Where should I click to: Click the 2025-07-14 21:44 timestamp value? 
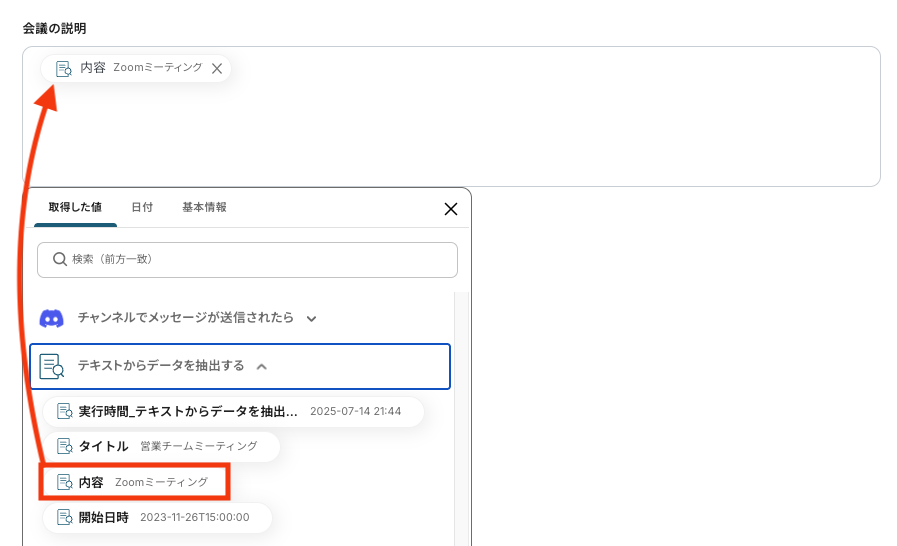click(355, 412)
